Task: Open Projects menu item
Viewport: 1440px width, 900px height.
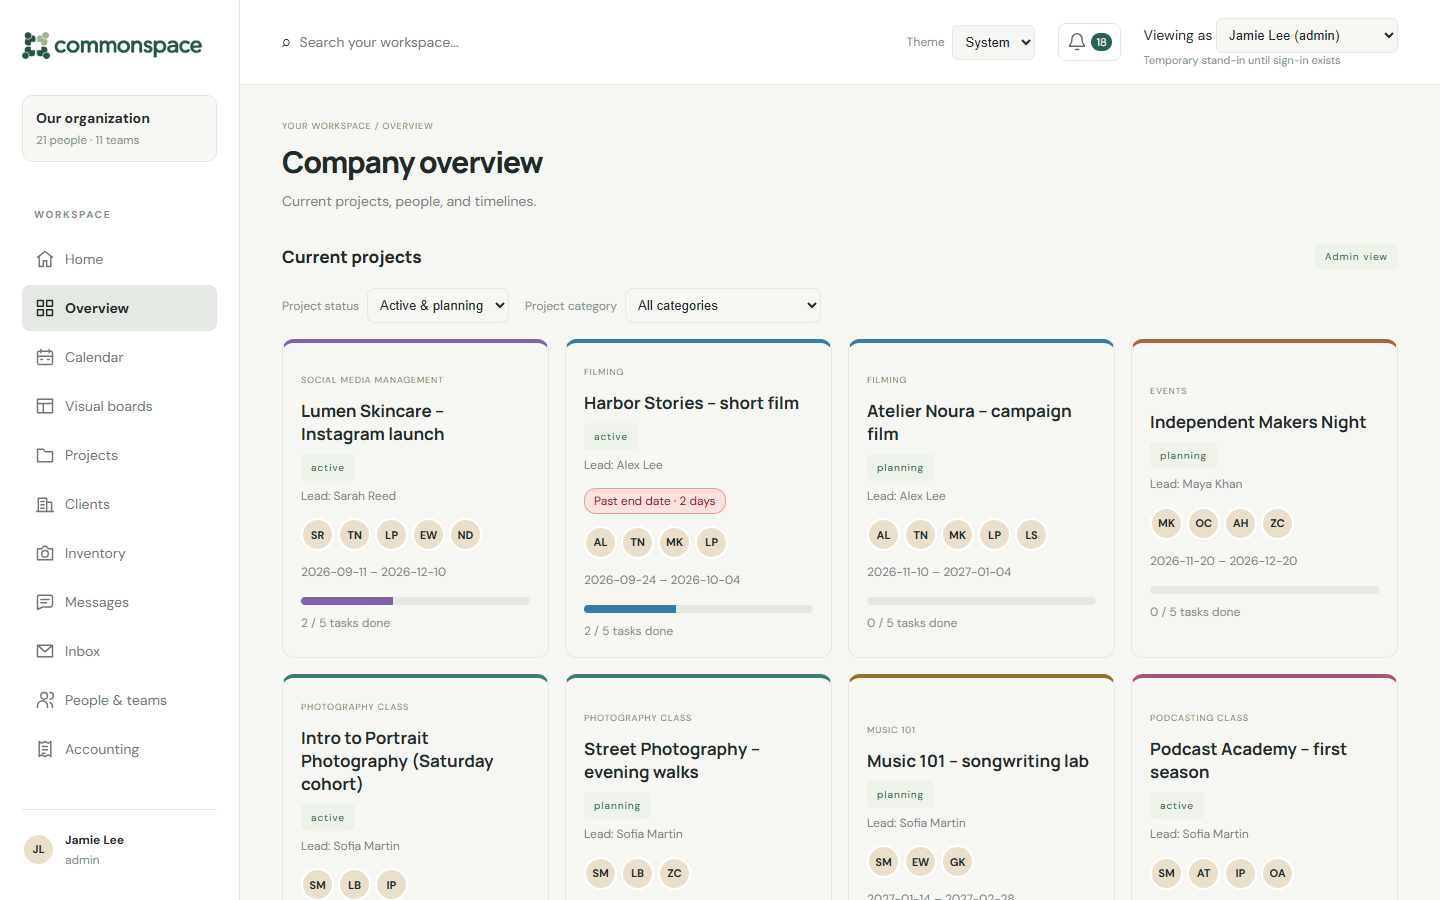Action: [x=119, y=455]
